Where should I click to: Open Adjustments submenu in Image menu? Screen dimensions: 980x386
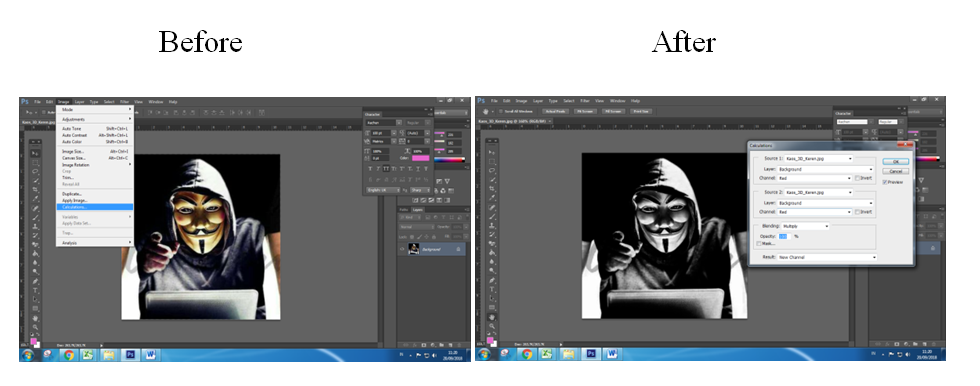95,119
